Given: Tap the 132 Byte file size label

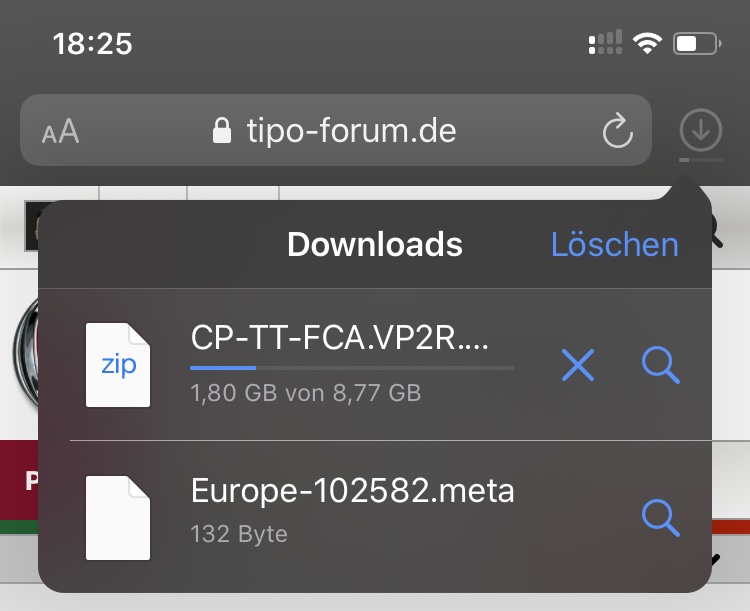Looking at the screenshot, I should 239,534.
